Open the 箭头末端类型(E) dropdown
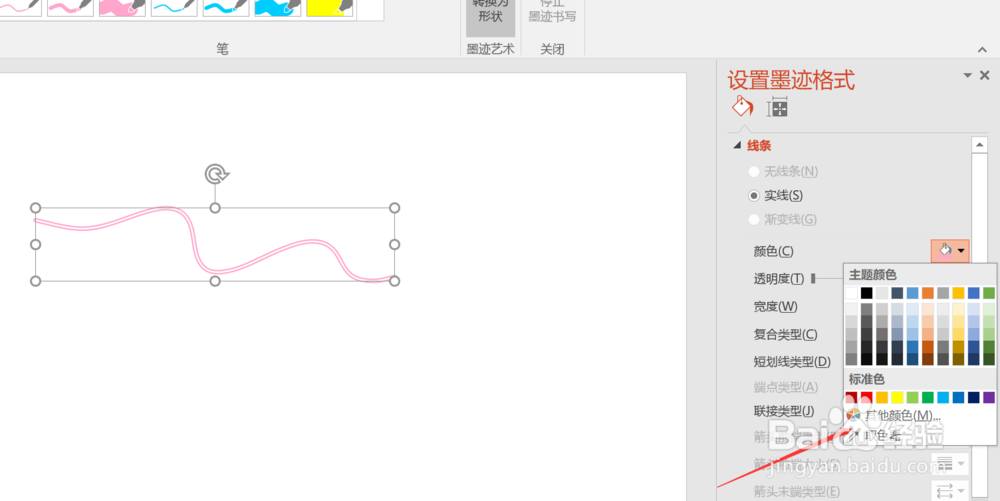Image resolution: width=1000 pixels, height=501 pixels. (x=950, y=491)
